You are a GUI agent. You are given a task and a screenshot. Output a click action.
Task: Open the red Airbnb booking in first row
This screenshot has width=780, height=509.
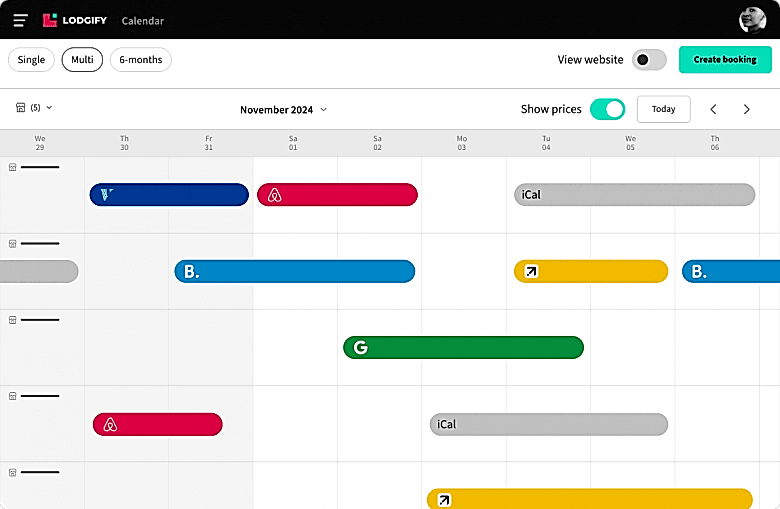tap(337, 195)
